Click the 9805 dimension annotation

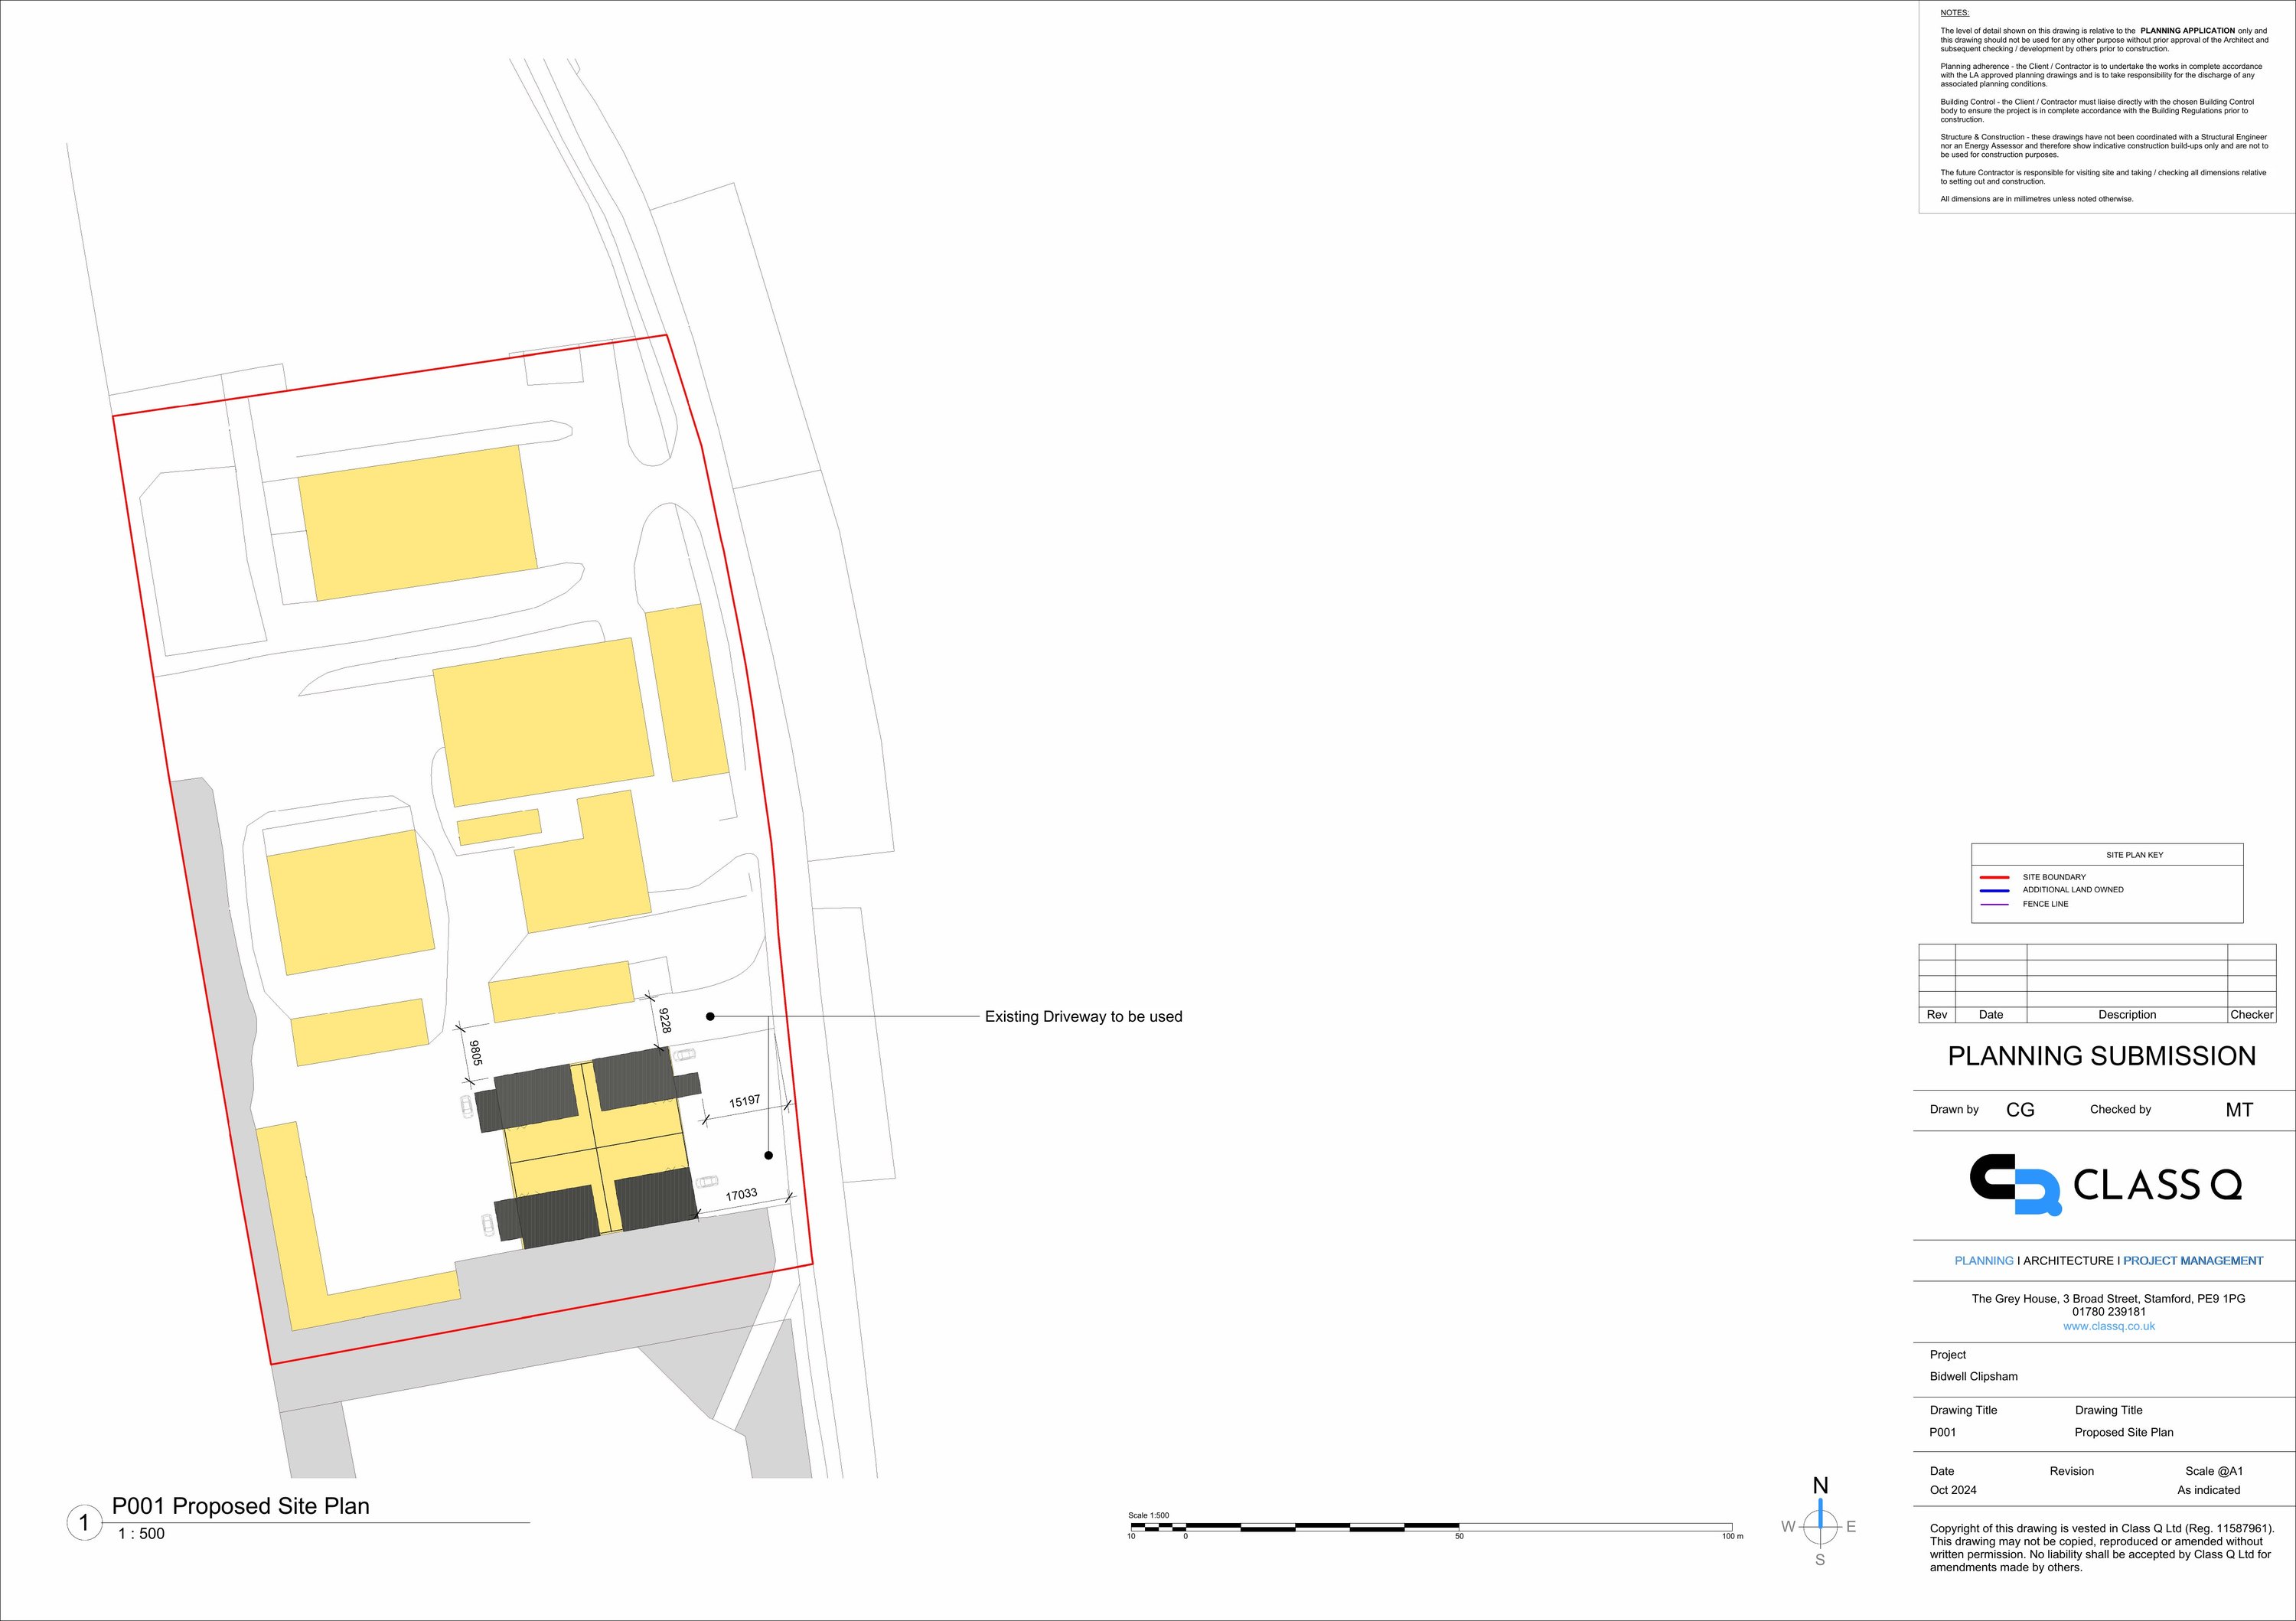pos(476,1053)
